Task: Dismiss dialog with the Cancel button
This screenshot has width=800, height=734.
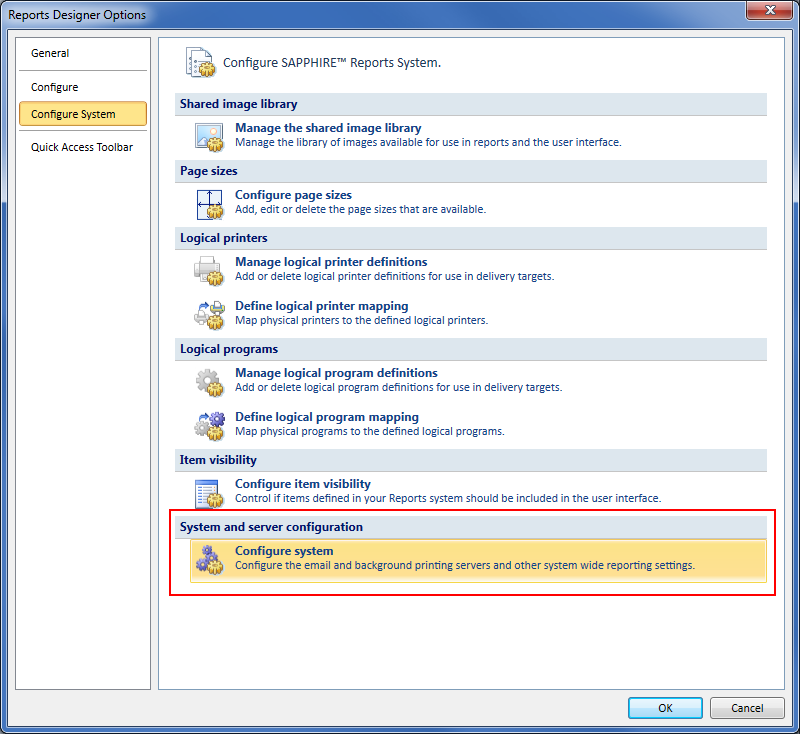Action: [747, 708]
